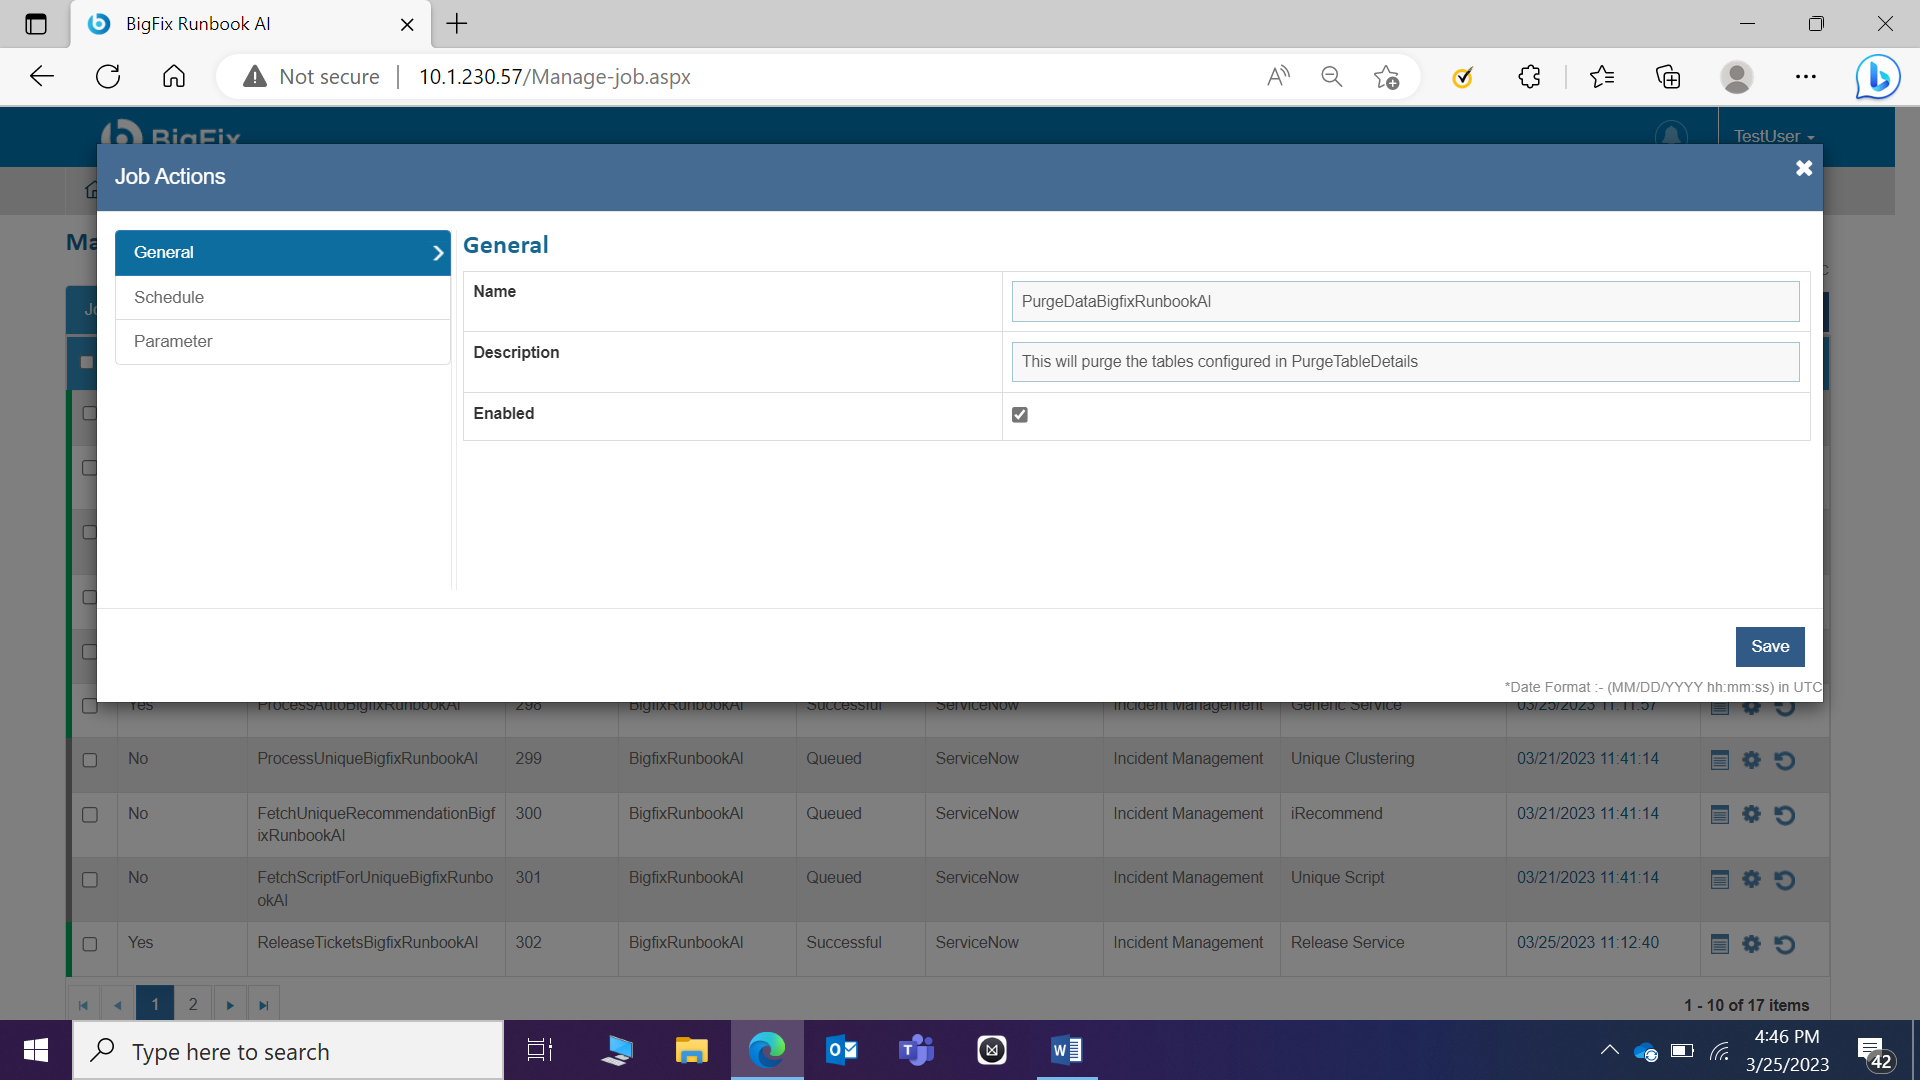Close the Job Actions dialog
1920x1080 pixels.
1803,168
